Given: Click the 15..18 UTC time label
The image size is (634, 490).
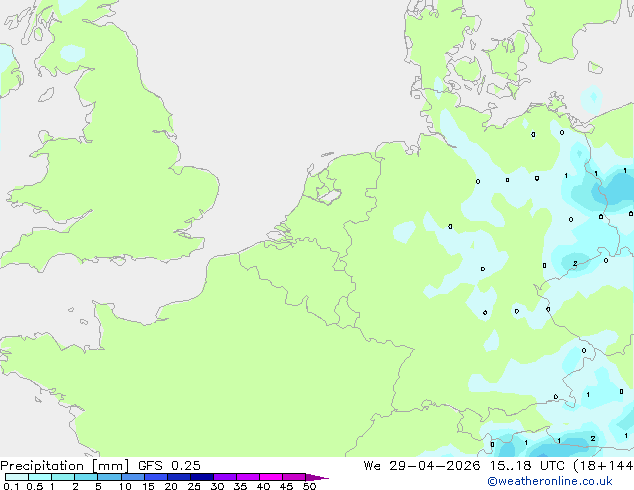Looking at the screenshot, I should (527, 466).
